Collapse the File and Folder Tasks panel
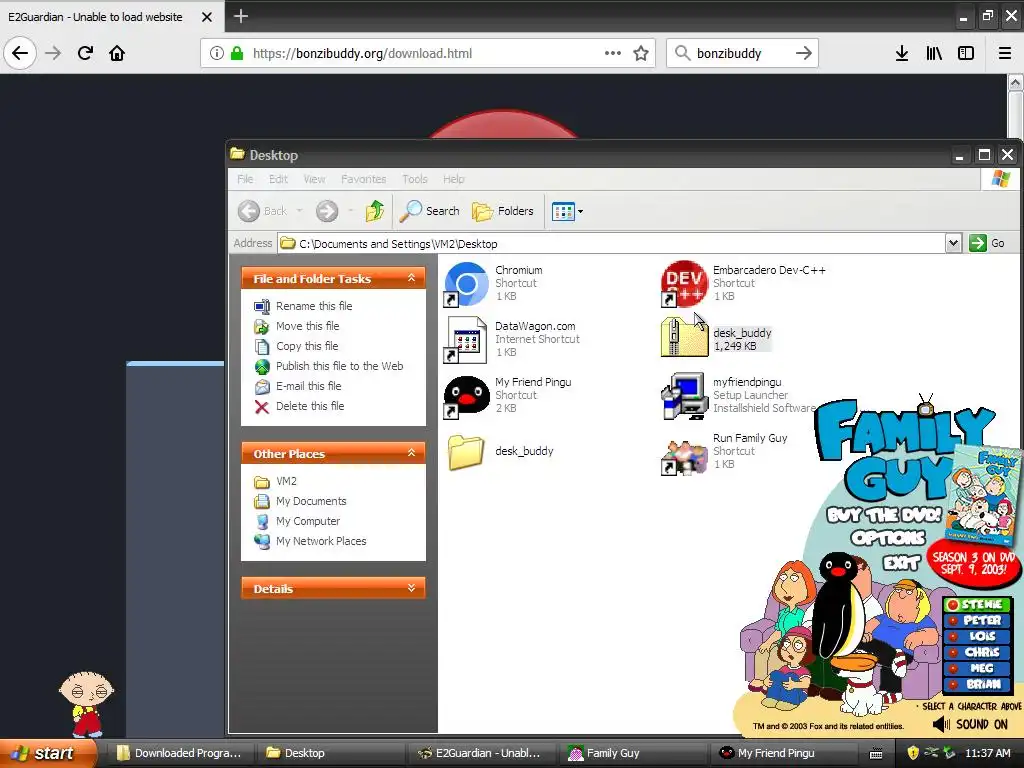 click(x=411, y=278)
